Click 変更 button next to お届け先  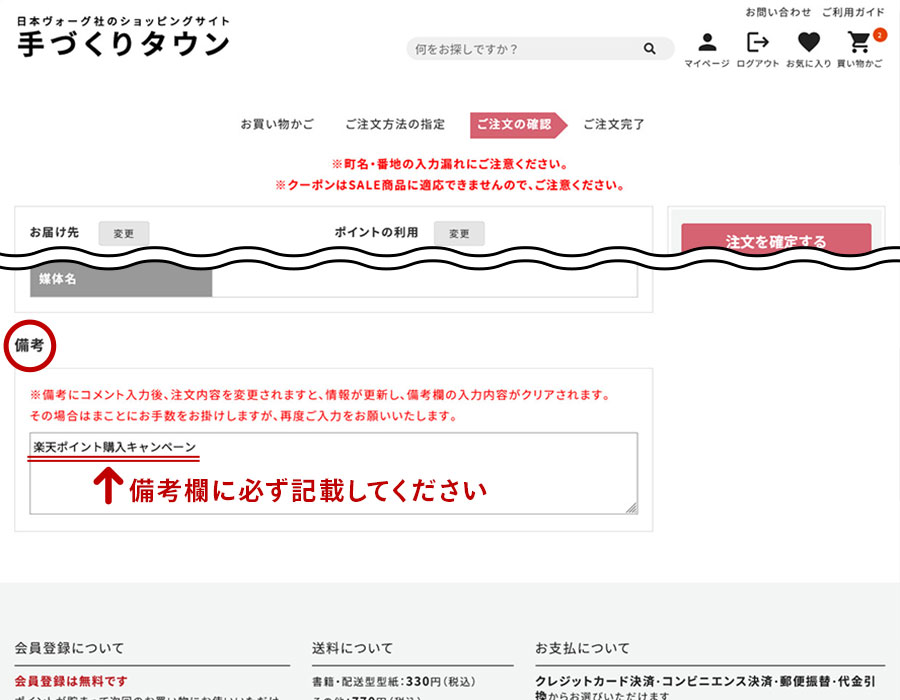(123, 233)
